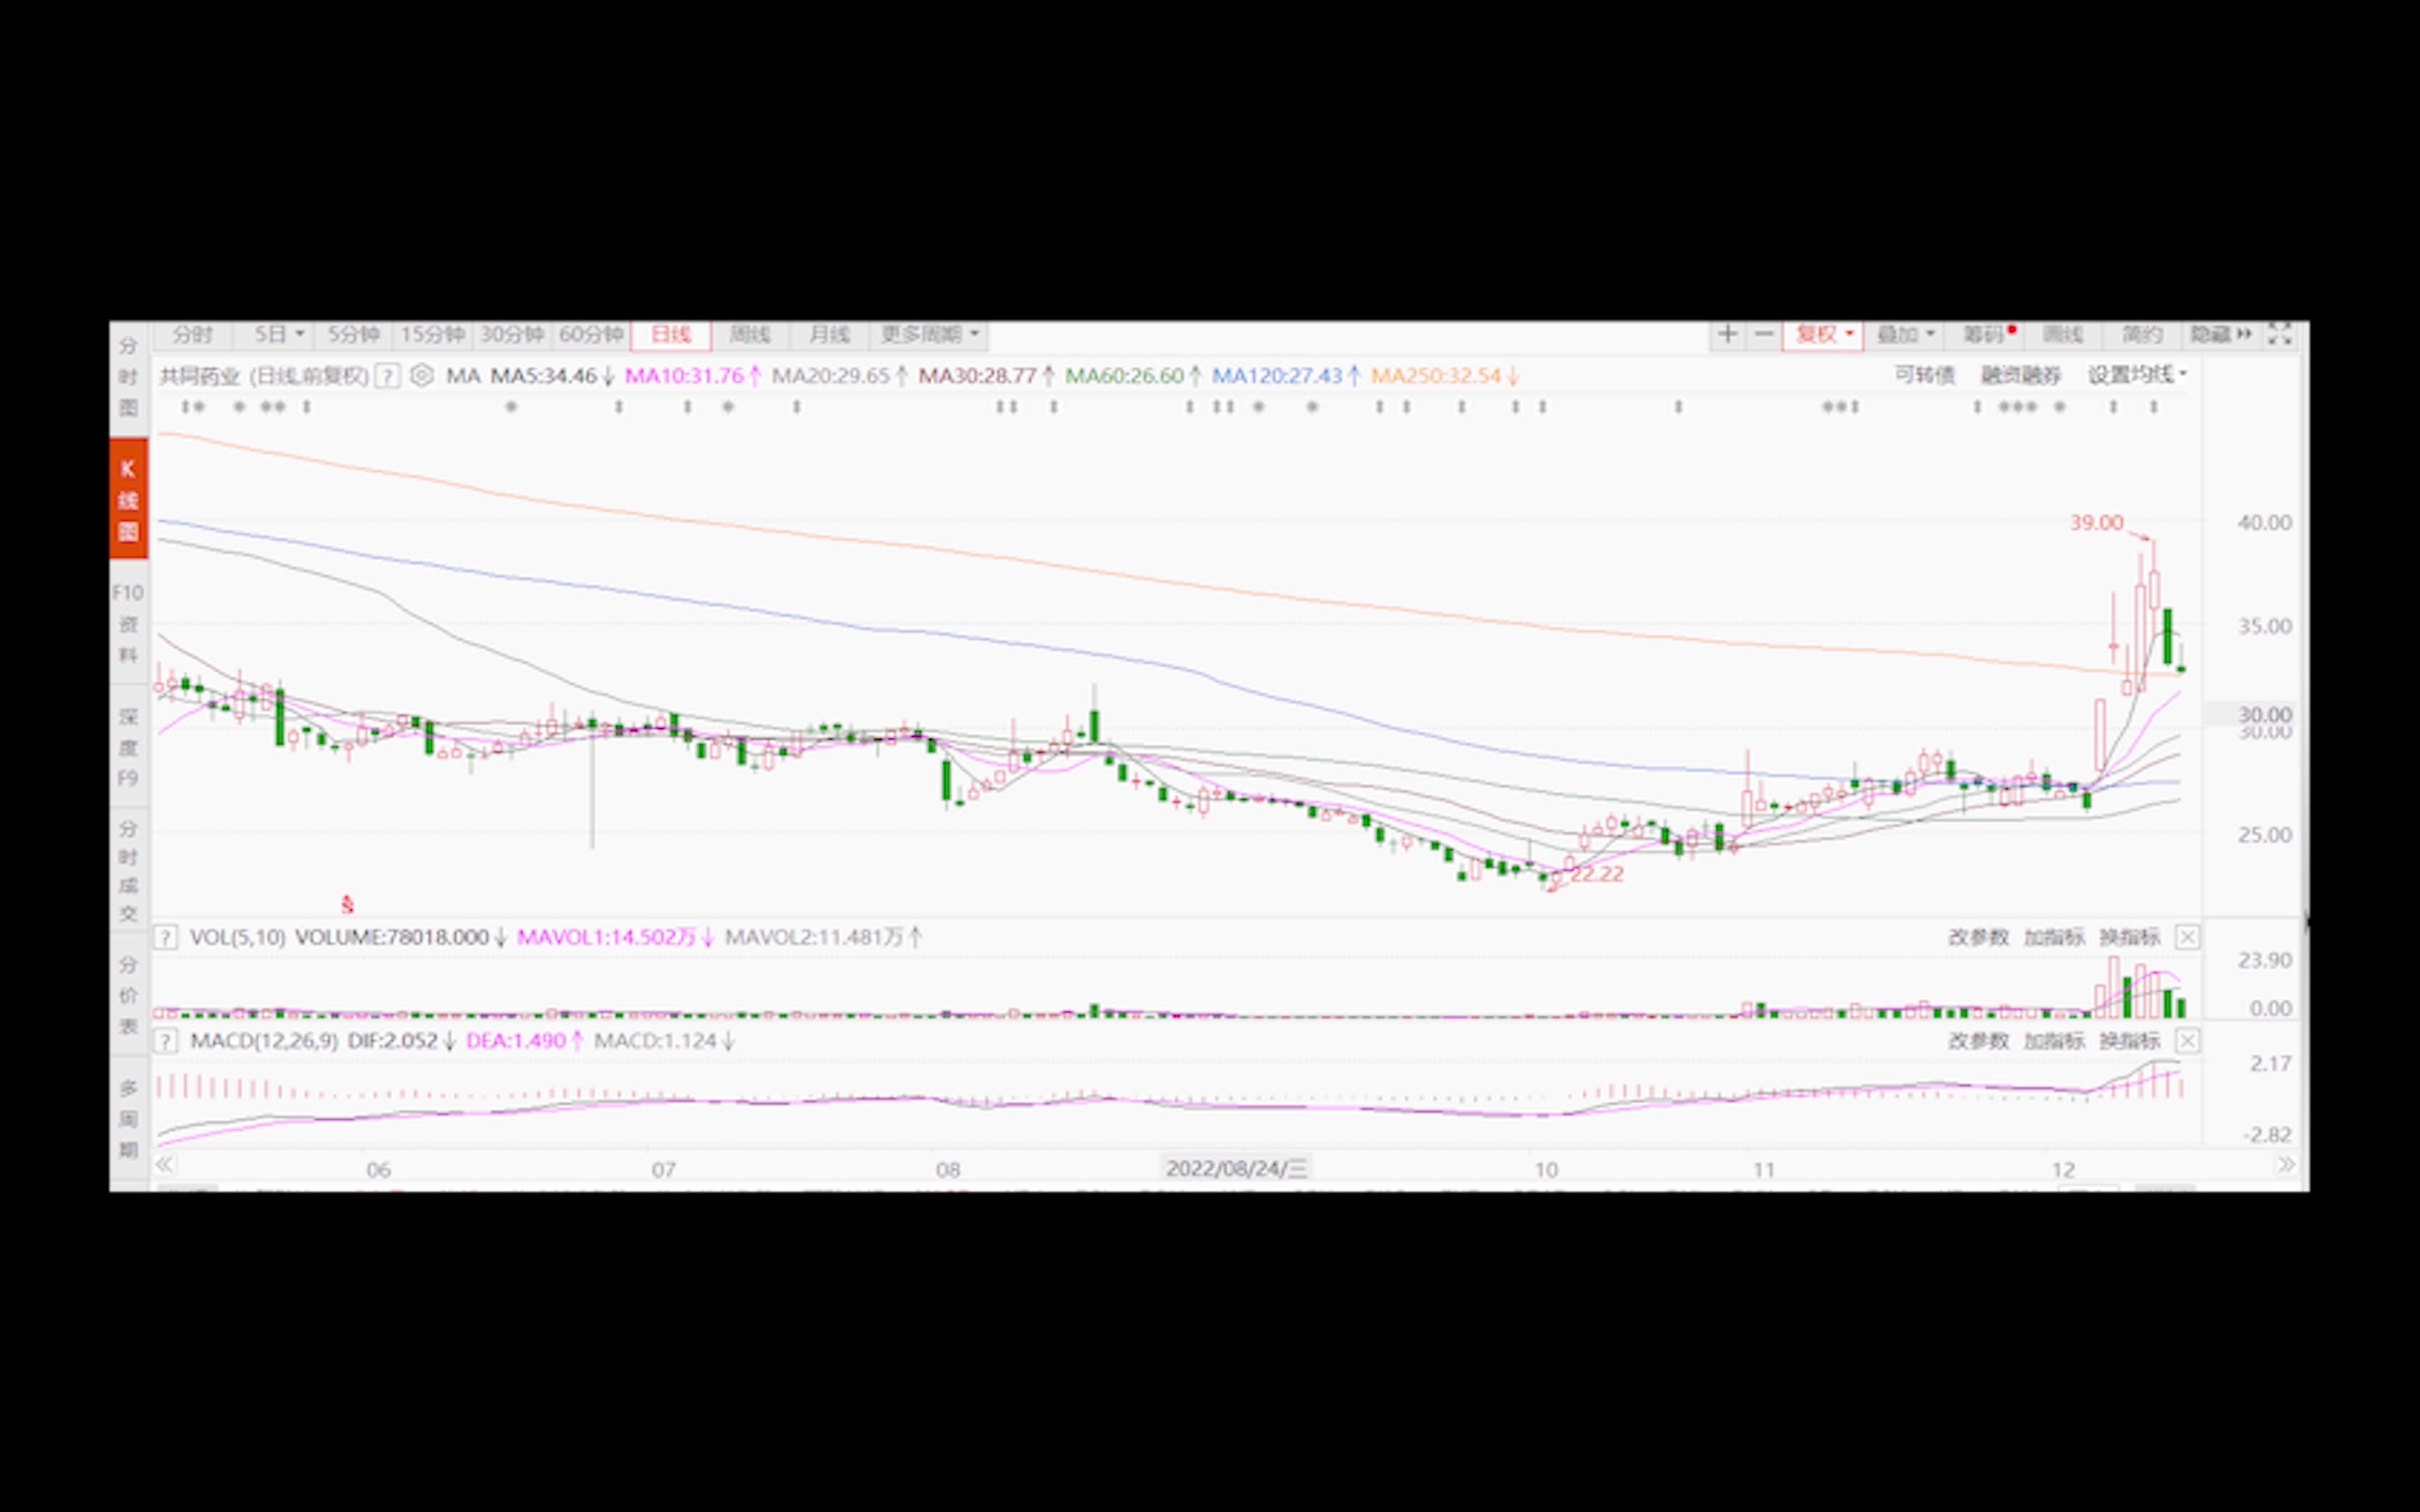Zoom out the chart with minus icon

pyautogui.click(x=1764, y=335)
